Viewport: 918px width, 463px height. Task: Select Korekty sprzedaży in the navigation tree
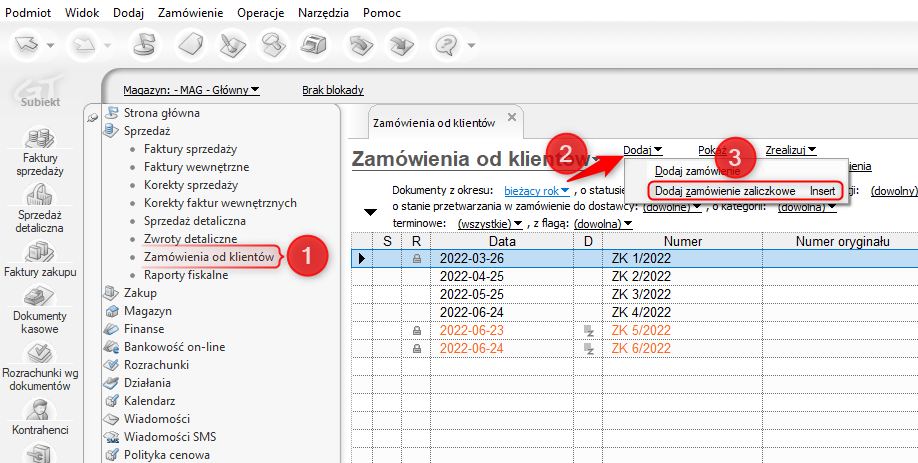point(190,185)
